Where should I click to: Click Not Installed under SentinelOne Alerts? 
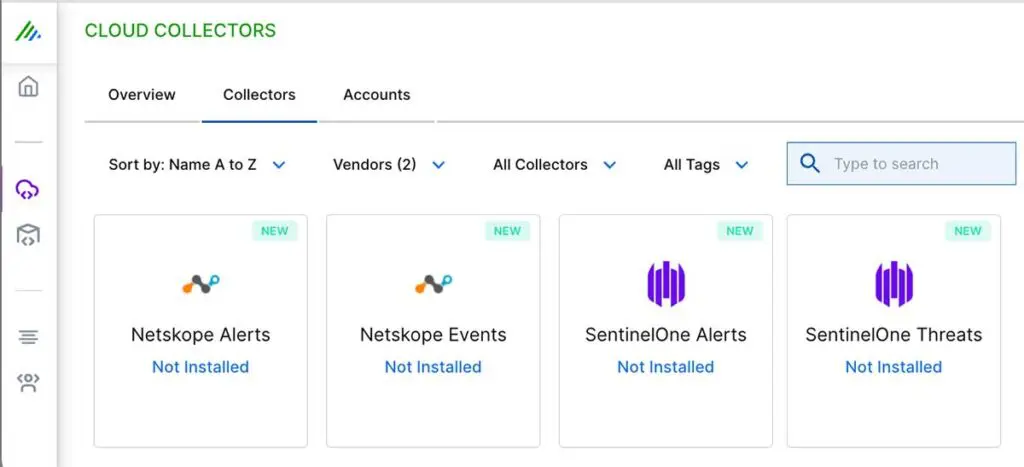point(665,367)
